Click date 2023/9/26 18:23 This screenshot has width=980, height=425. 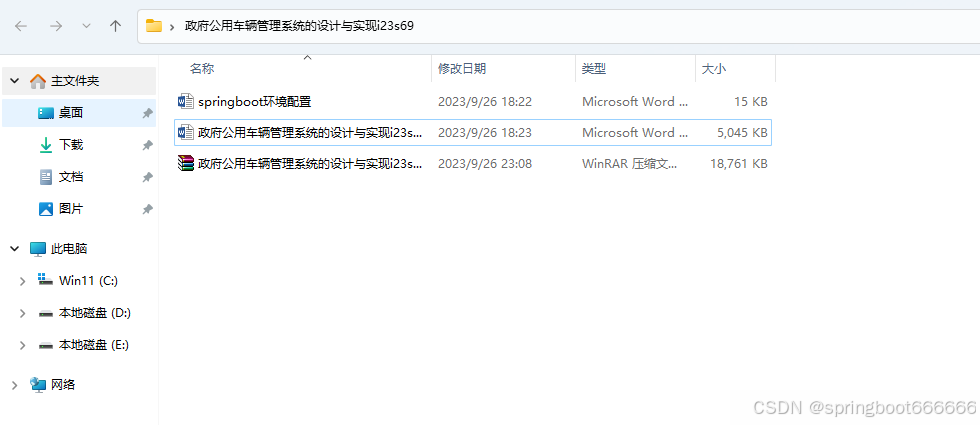point(484,132)
